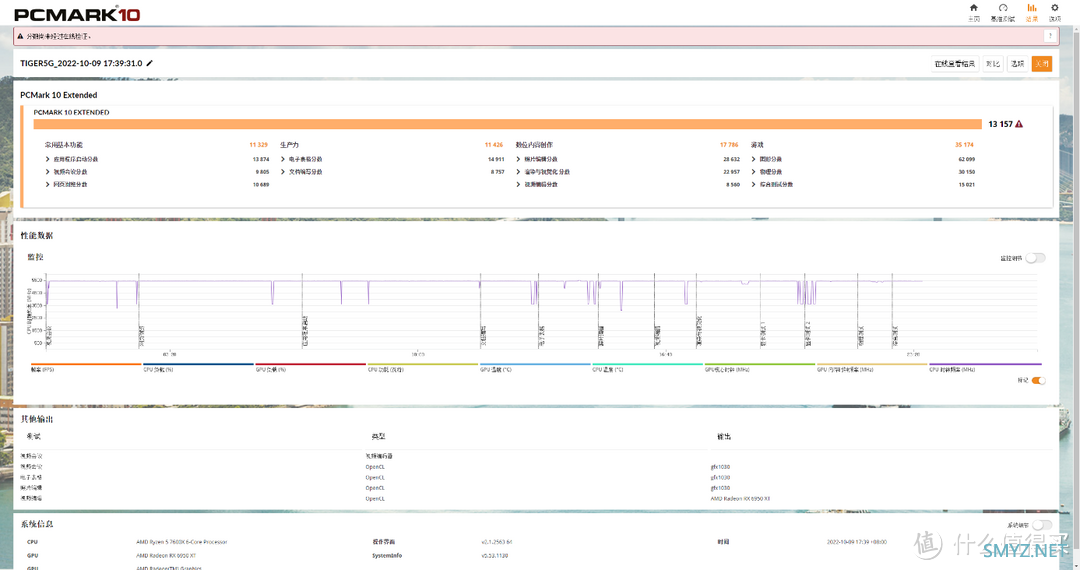Expand the rendering and visualization row (22 957)

coord(628,172)
